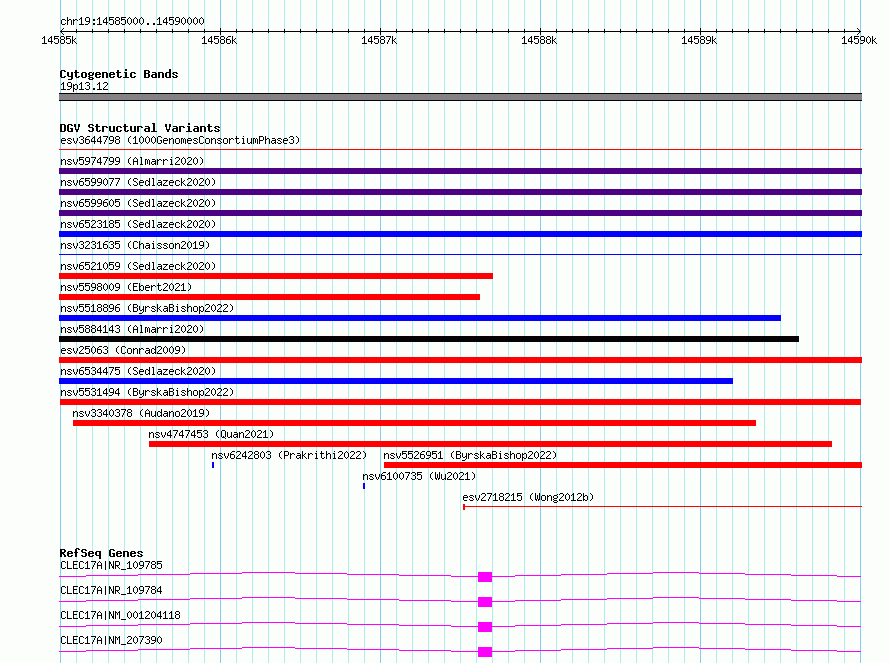890x663 pixels.
Task: Click the 14590k ruler end label
Action: [x=859, y=40]
